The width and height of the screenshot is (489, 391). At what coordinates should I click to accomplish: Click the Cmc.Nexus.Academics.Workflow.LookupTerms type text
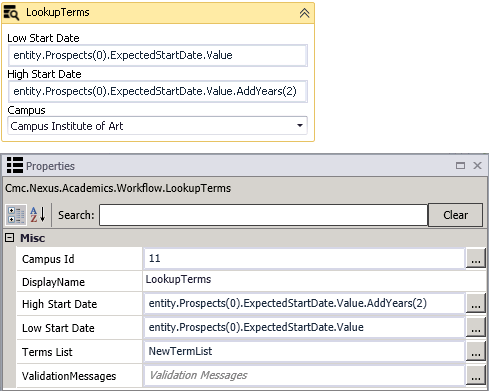(118, 188)
